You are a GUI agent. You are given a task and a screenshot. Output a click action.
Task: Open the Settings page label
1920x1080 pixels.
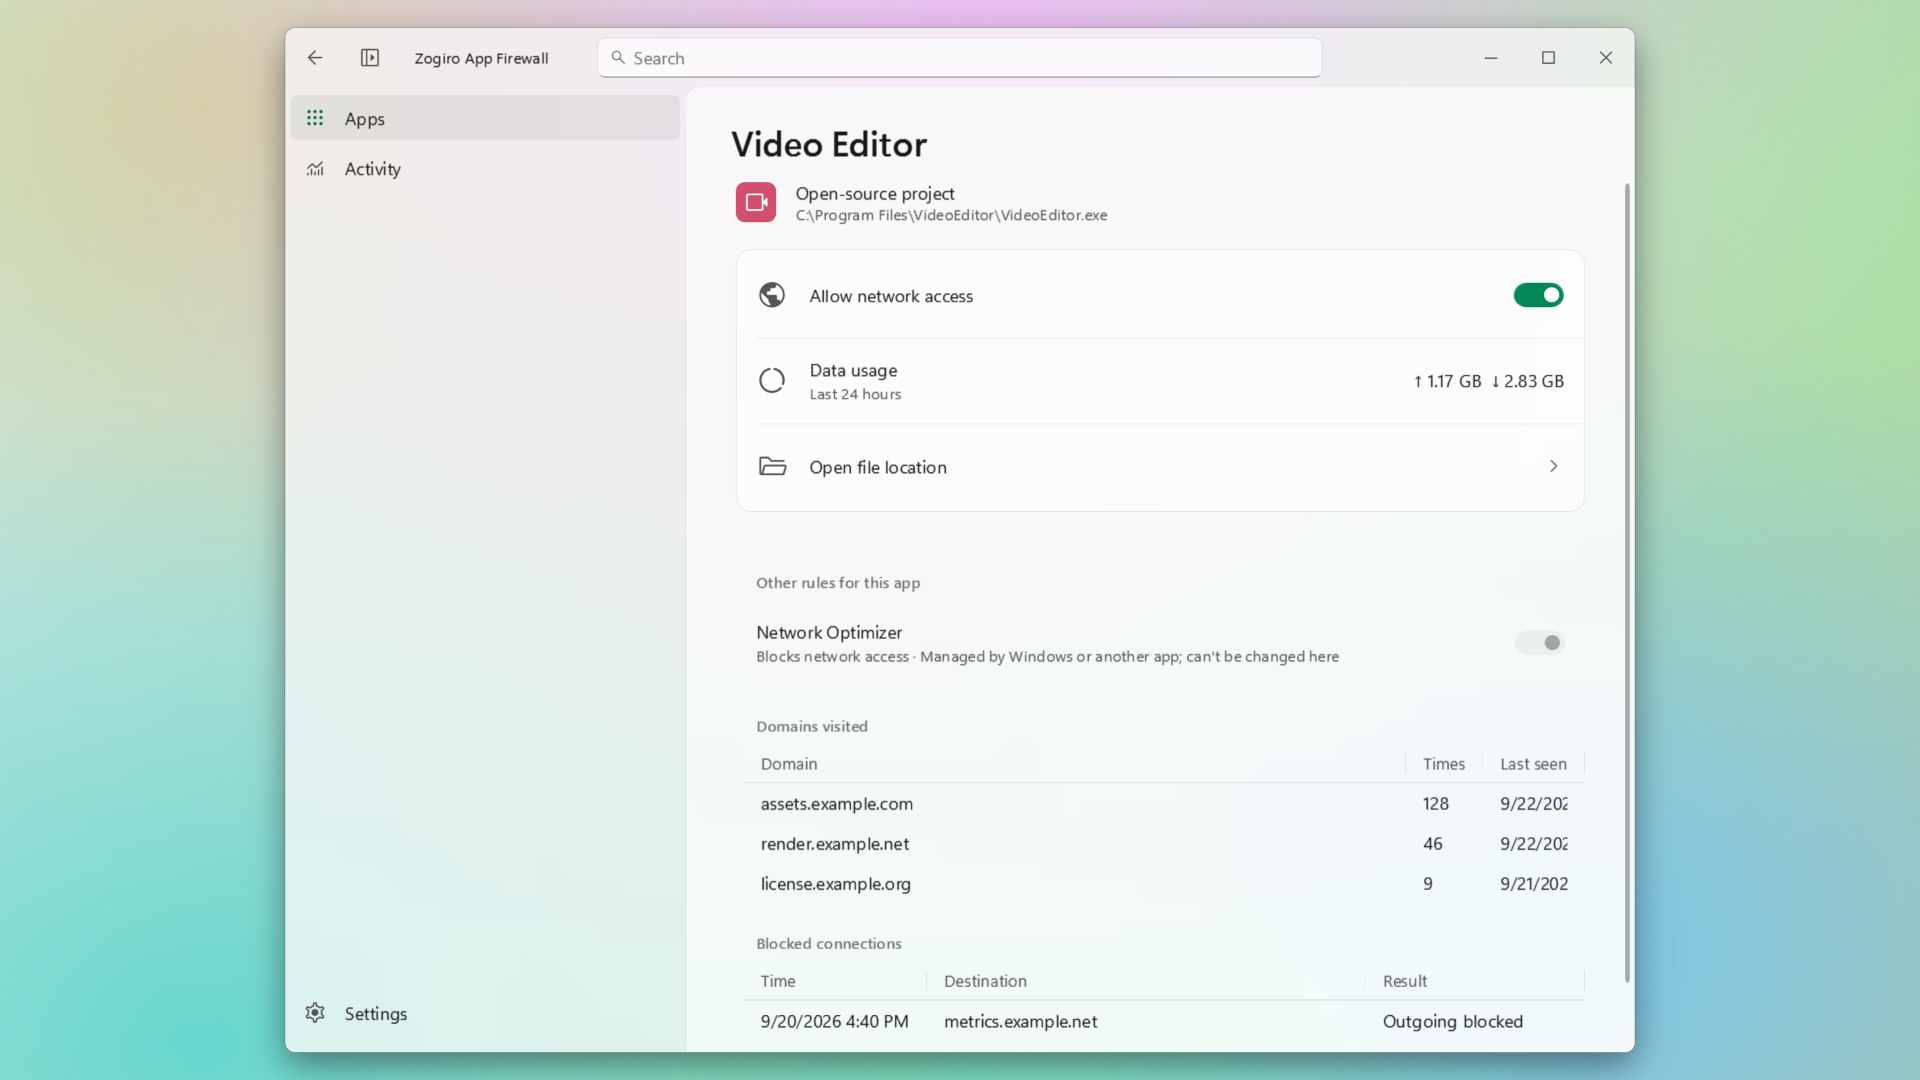(376, 1014)
